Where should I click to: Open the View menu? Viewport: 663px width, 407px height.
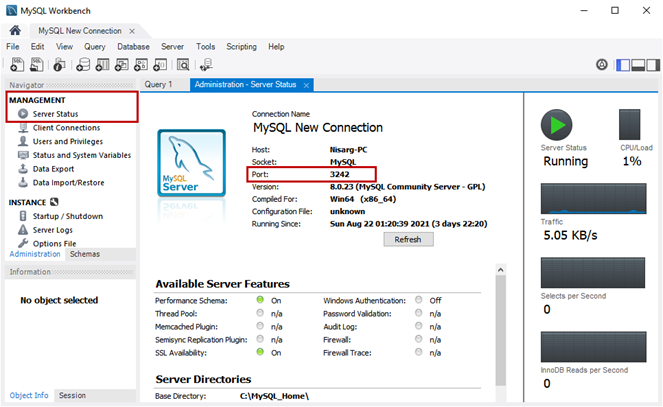(x=64, y=46)
